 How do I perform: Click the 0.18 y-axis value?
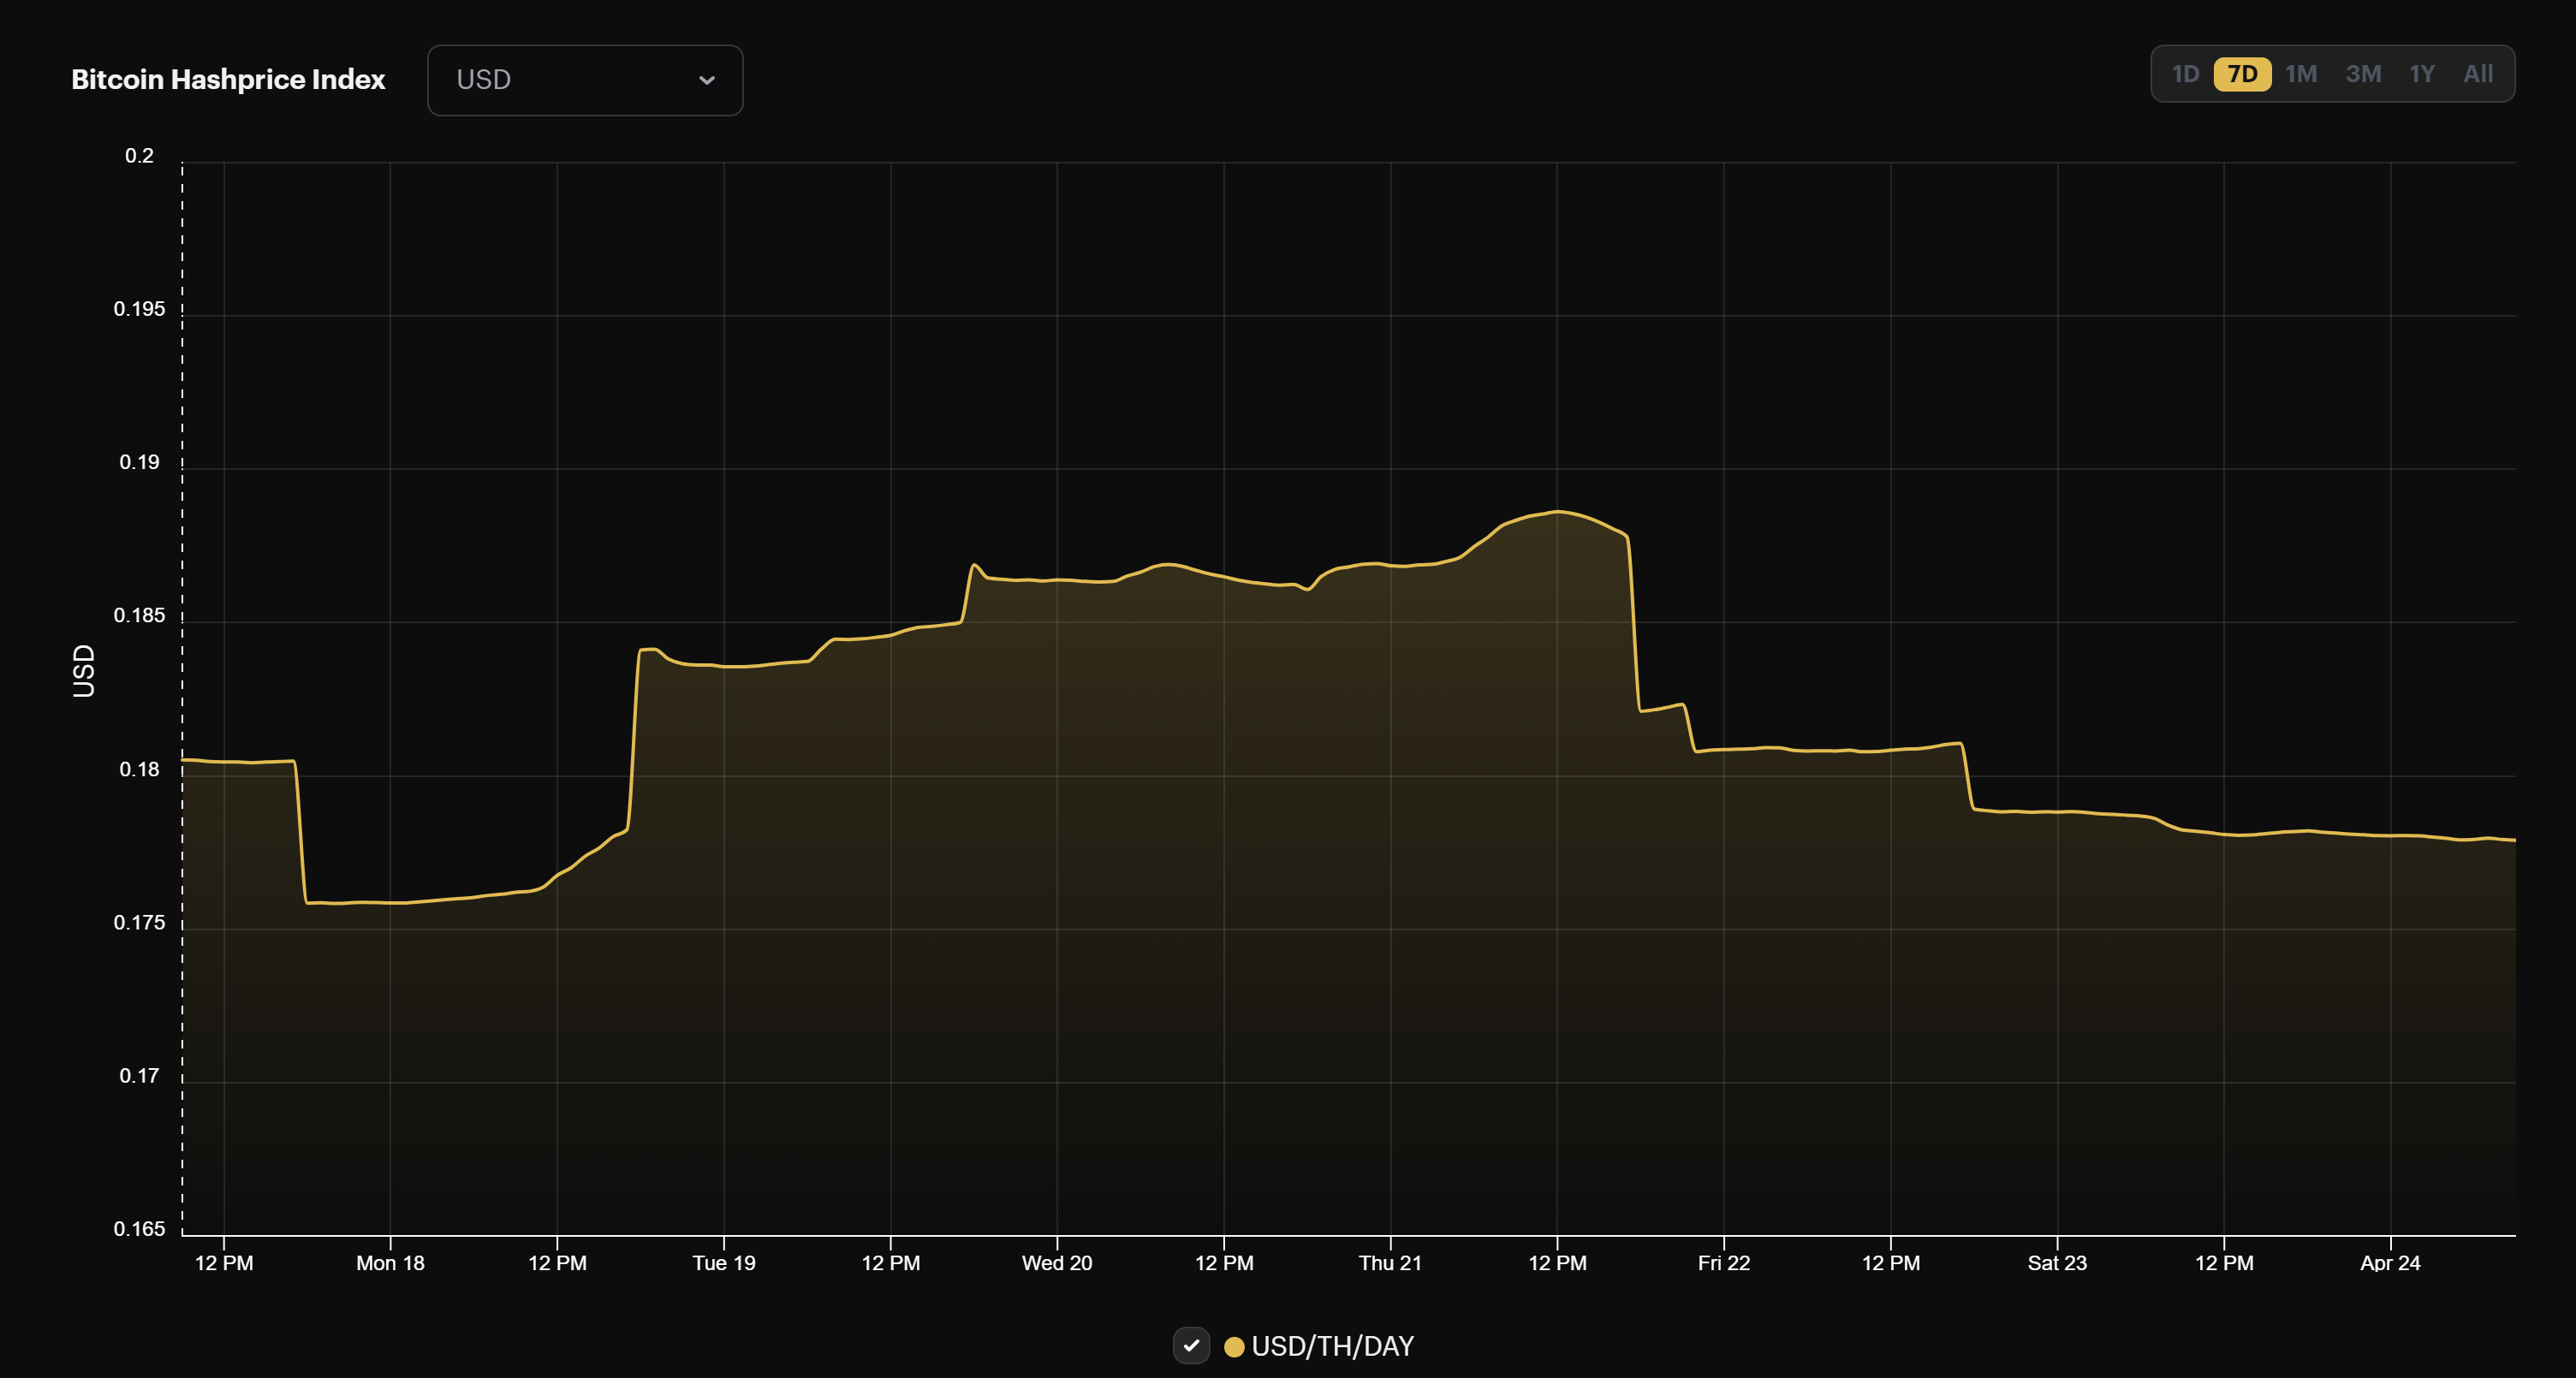[139, 769]
